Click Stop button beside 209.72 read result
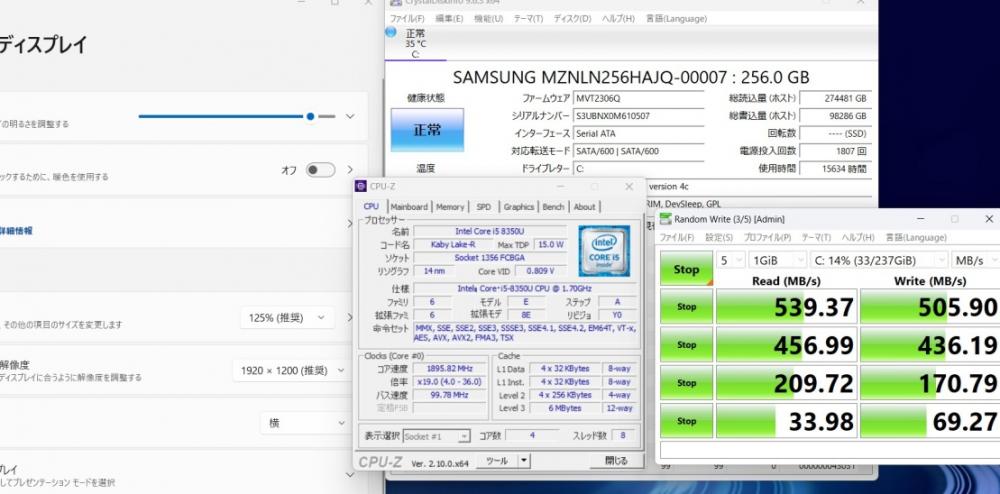 [x=686, y=383]
